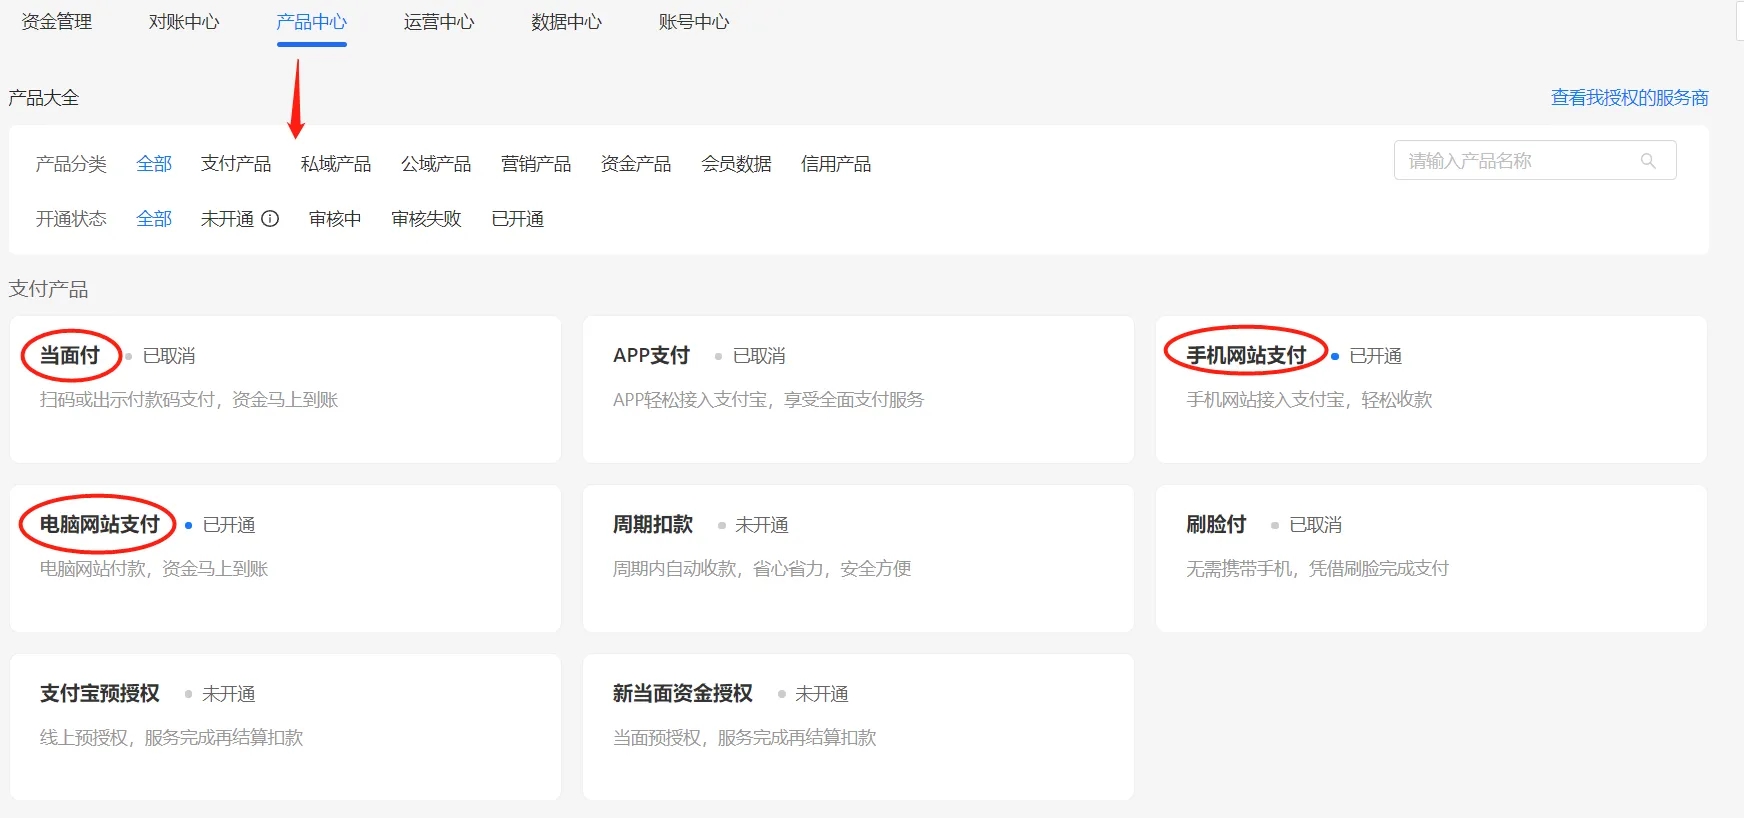Click description 线上预授权，服务完成再结算扣款
The width and height of the screenshot is (1744, 818).
tap(171, 738)
